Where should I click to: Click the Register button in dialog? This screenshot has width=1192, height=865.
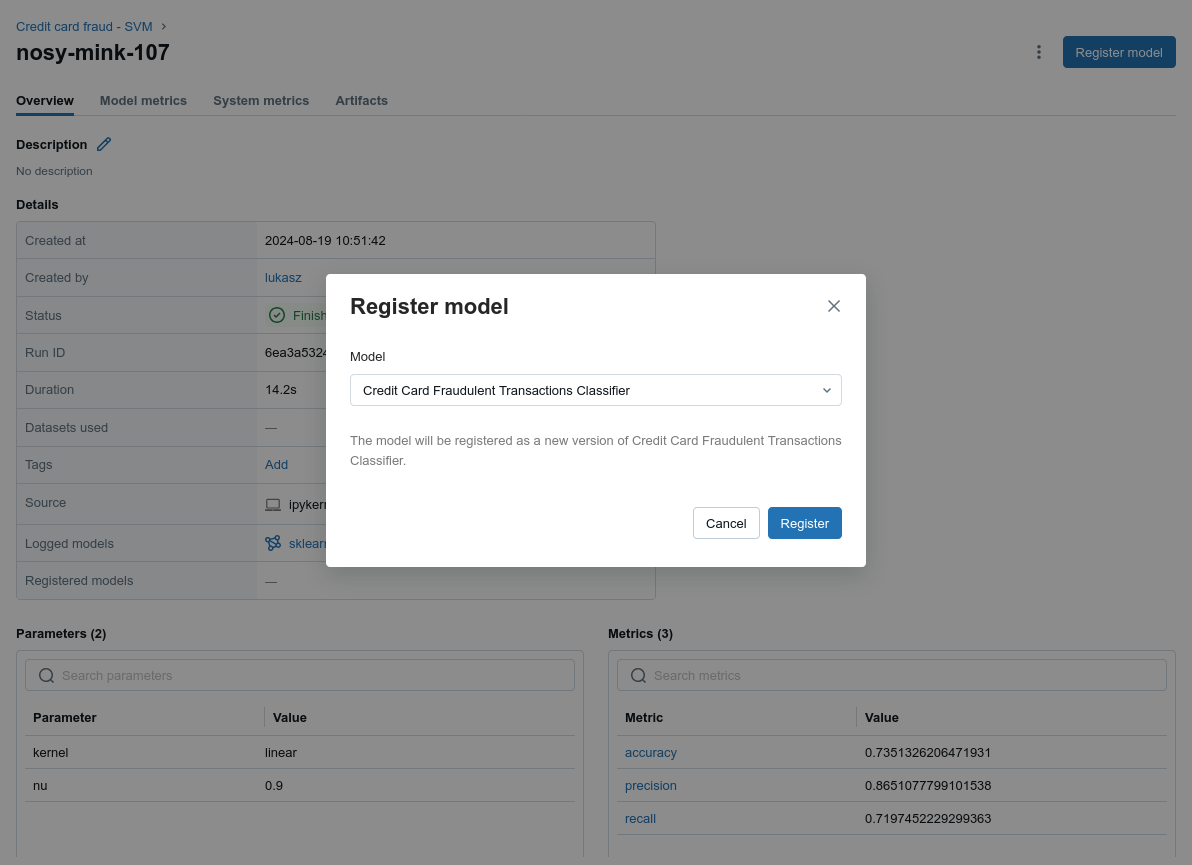click(x=804, y=523)
